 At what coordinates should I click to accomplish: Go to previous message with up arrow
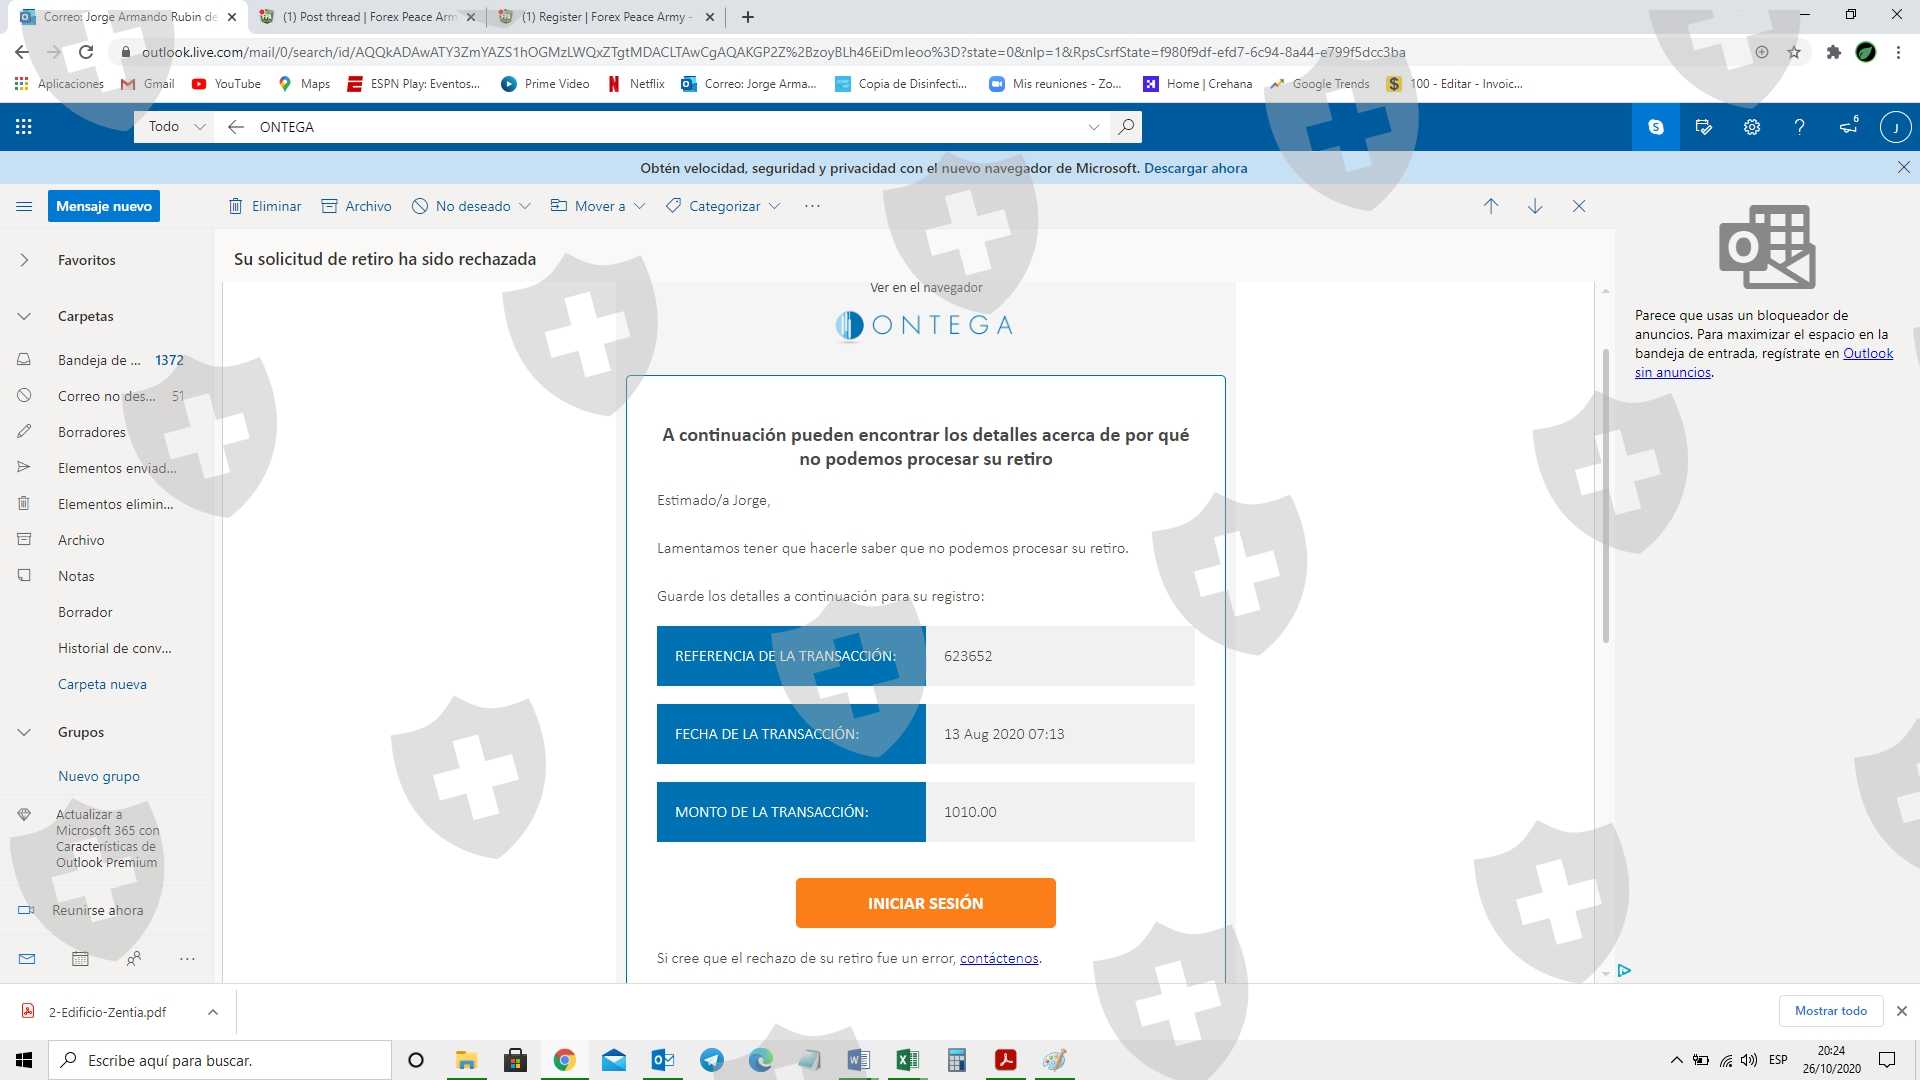1490,206
